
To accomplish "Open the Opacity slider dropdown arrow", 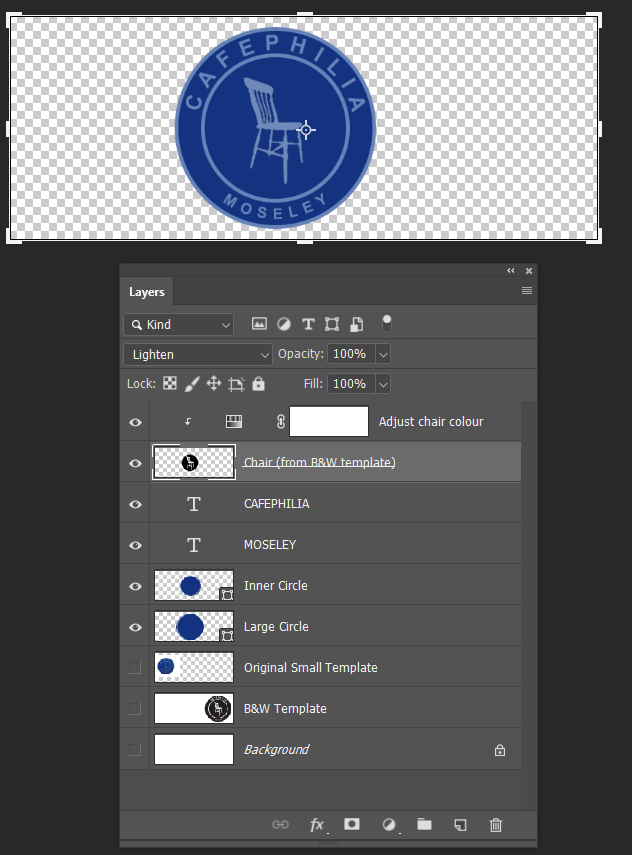I will pos(383,354).
